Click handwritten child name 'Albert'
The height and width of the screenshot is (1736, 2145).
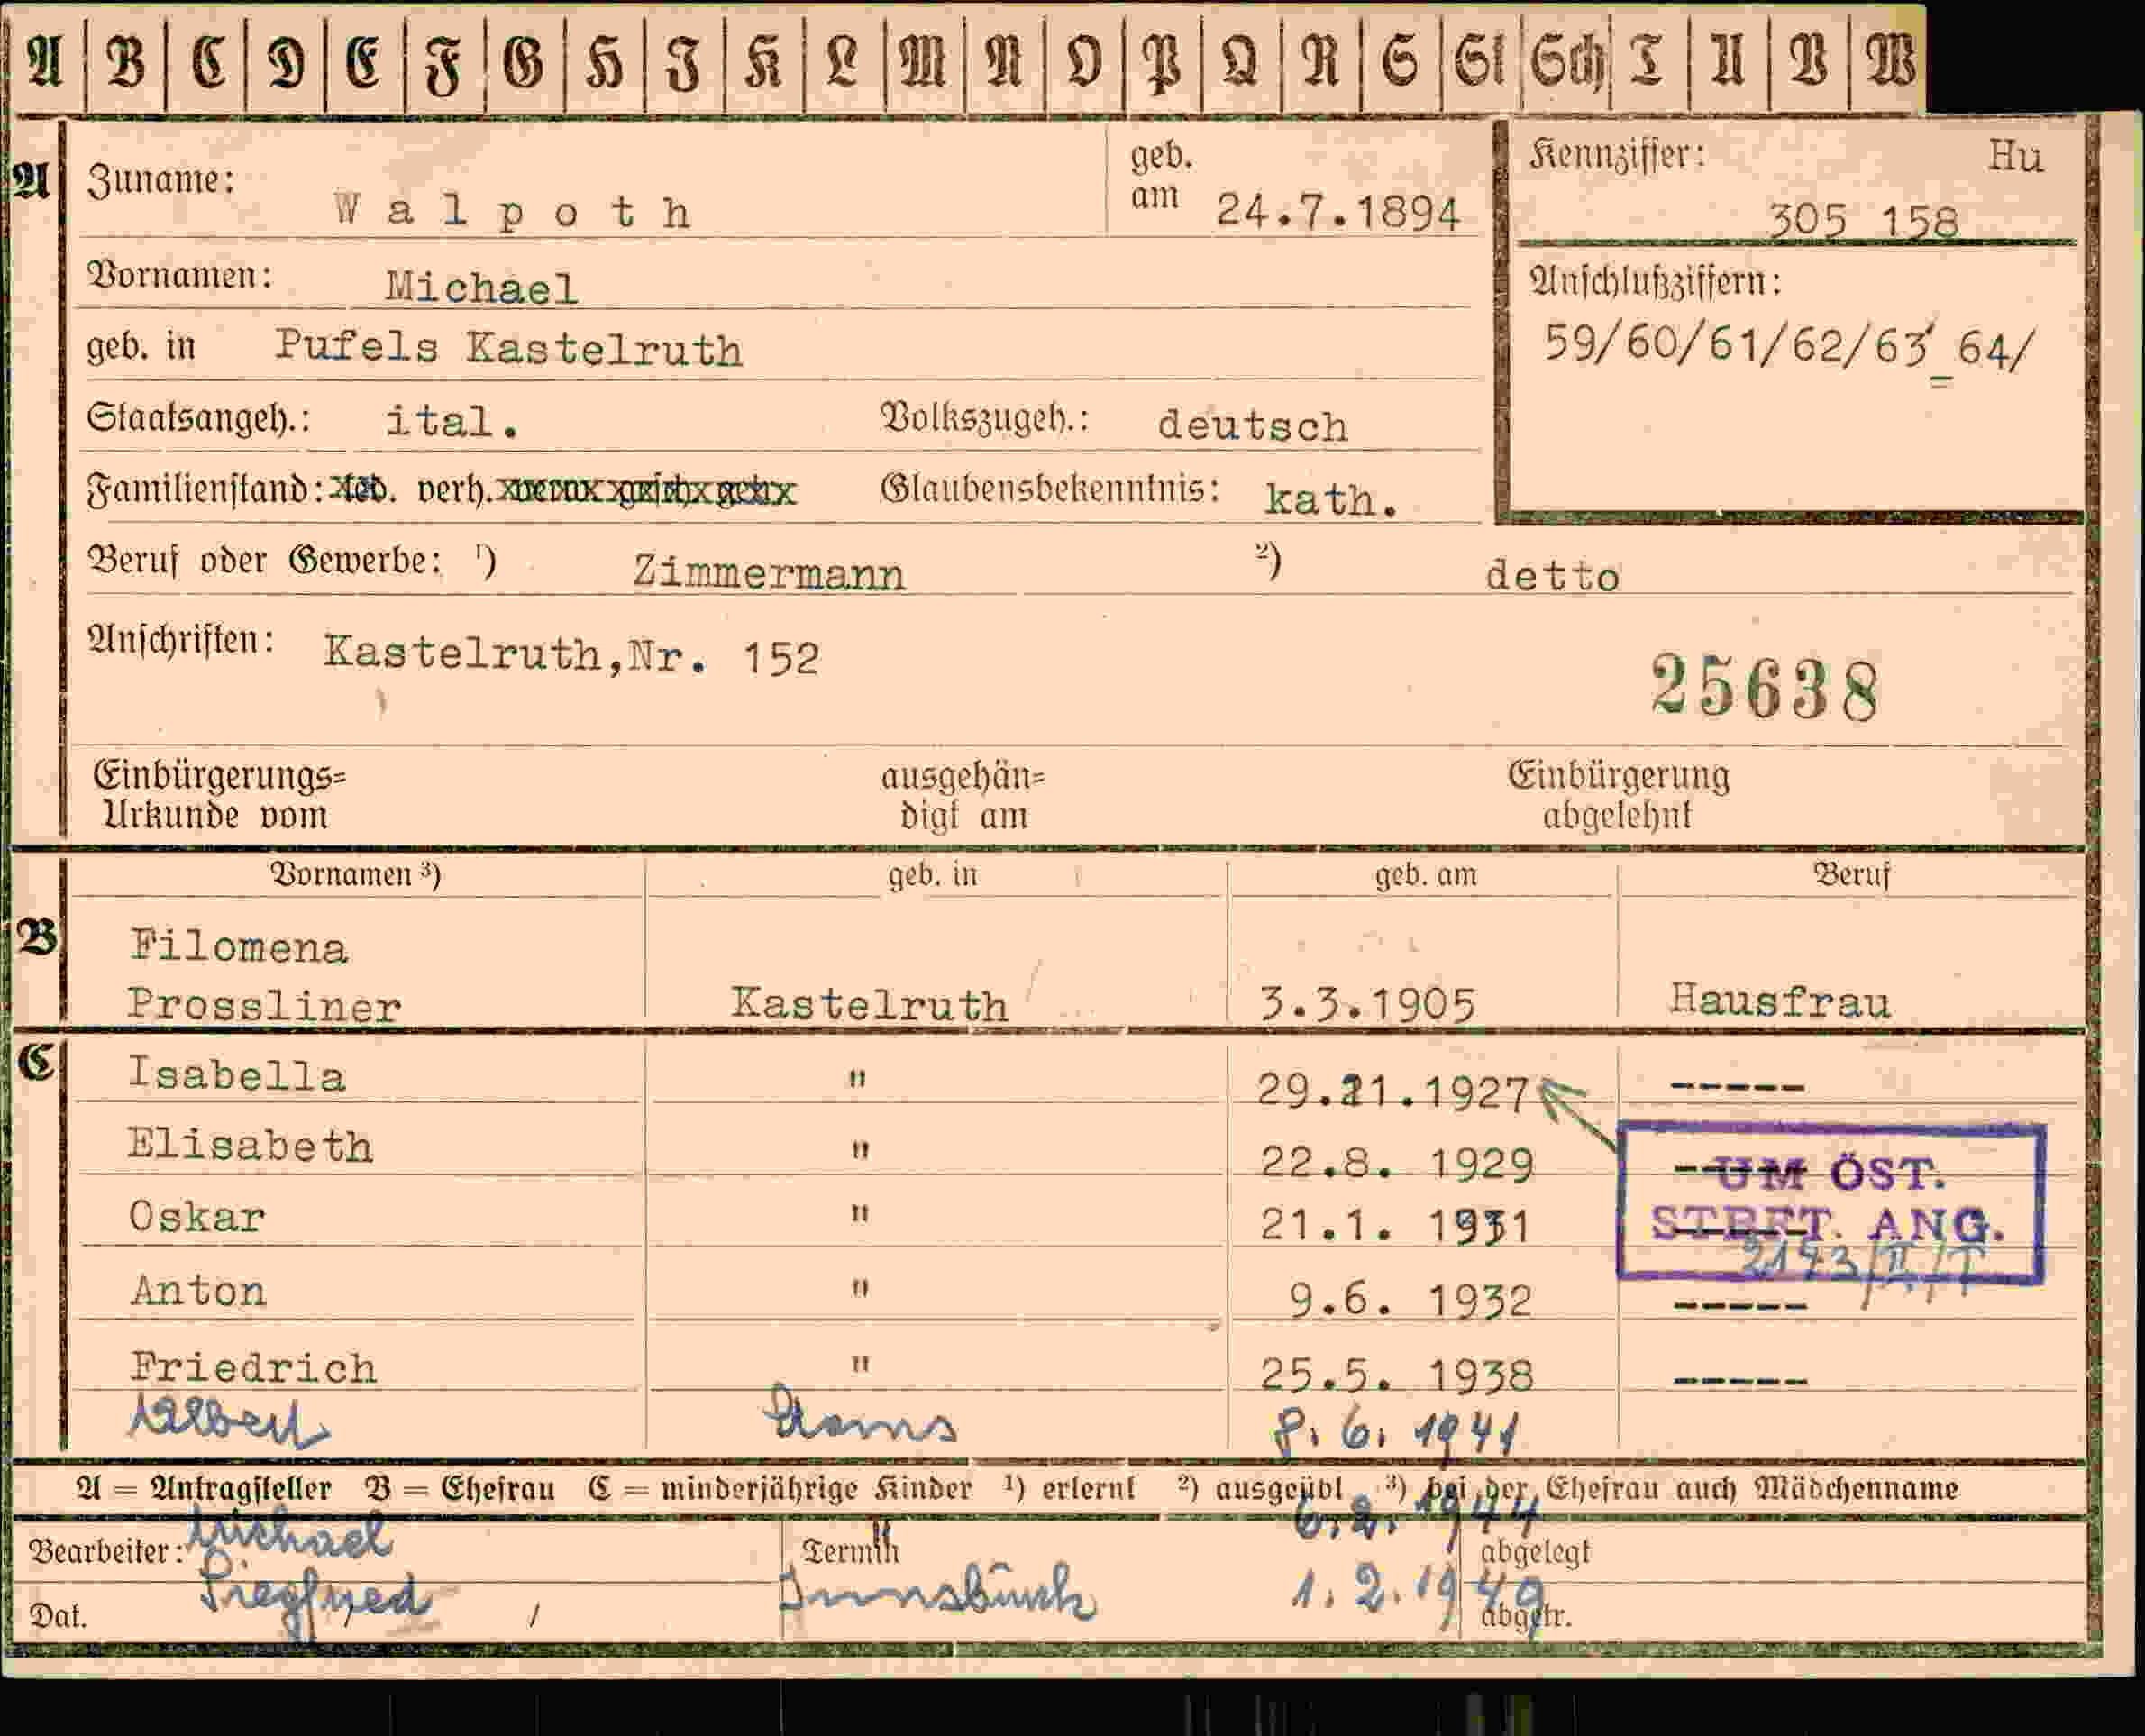pos(228,1421)
